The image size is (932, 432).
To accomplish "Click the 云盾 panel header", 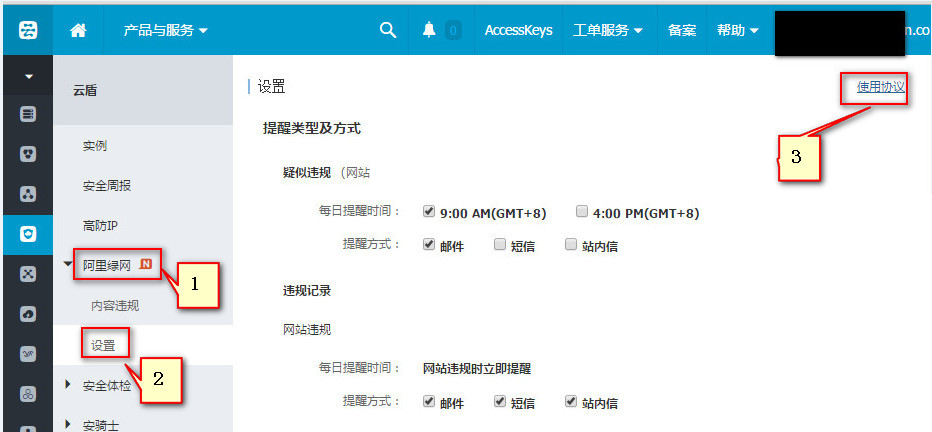I will [143, 91].
